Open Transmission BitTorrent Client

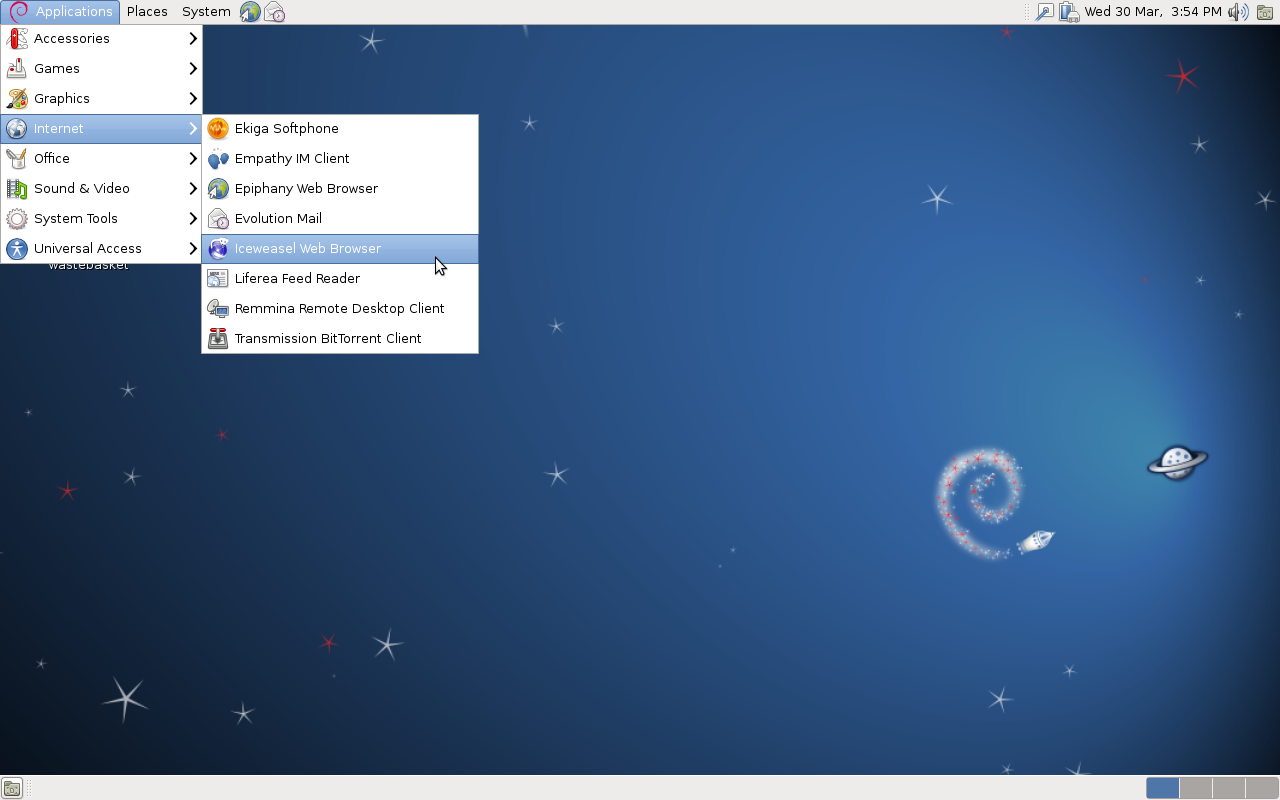point(327,338)
